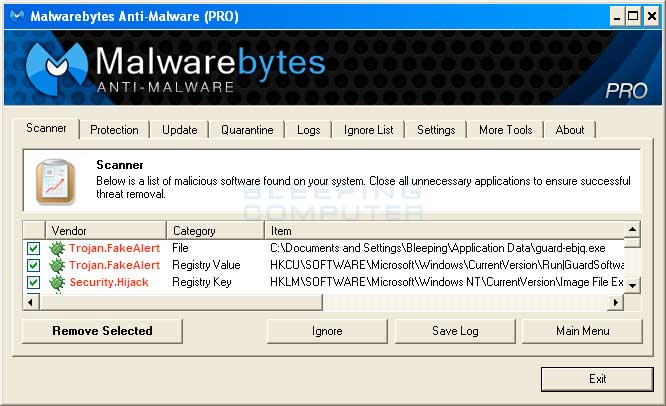This screenshot has height=406, width=666.
Task: Click the Exit button
Action: point(597,379)
